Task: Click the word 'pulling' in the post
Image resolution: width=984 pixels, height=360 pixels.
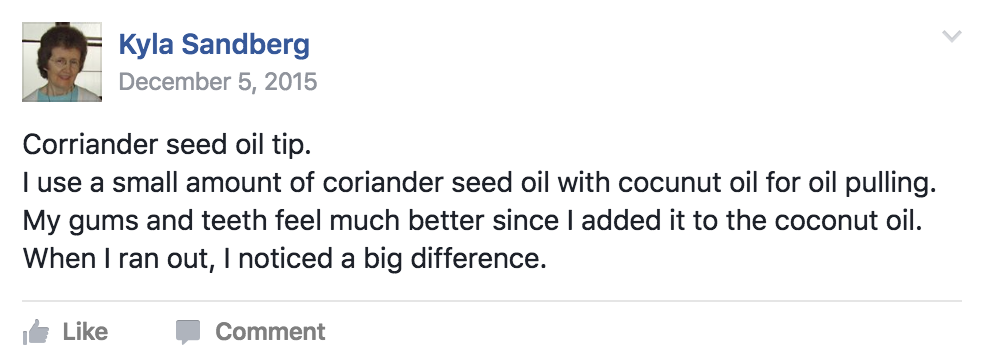Action: tap(890, 184)
